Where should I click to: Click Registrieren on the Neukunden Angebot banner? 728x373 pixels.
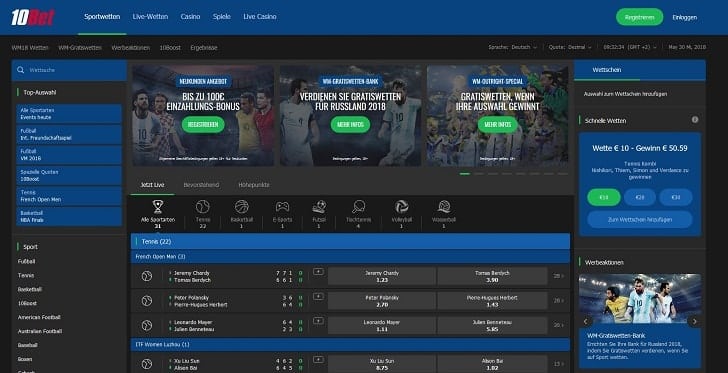(x=203, y=124)
